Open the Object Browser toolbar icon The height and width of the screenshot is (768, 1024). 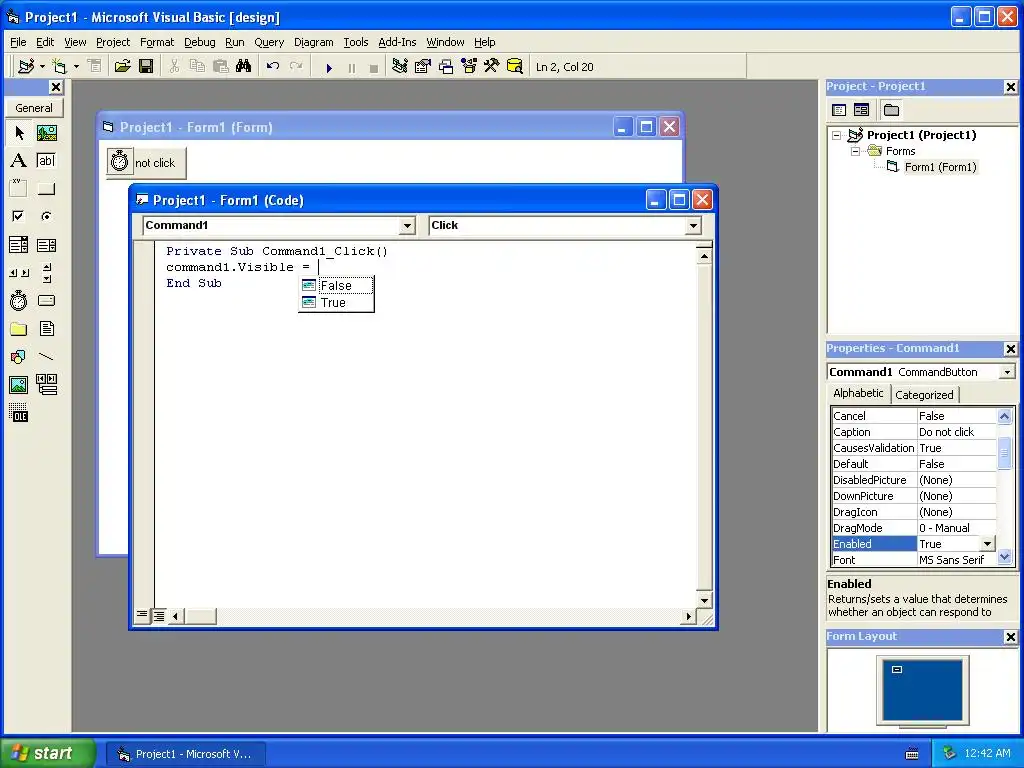pos(469,67)
